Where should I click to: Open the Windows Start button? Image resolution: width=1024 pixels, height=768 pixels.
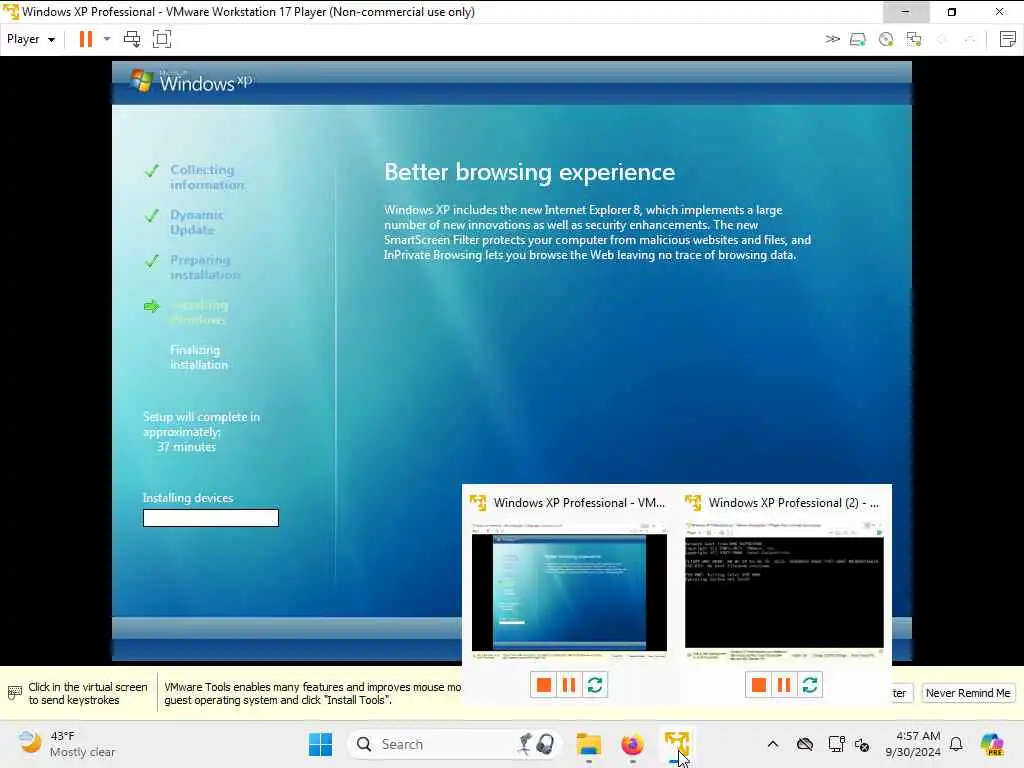(x=320, y=744)
